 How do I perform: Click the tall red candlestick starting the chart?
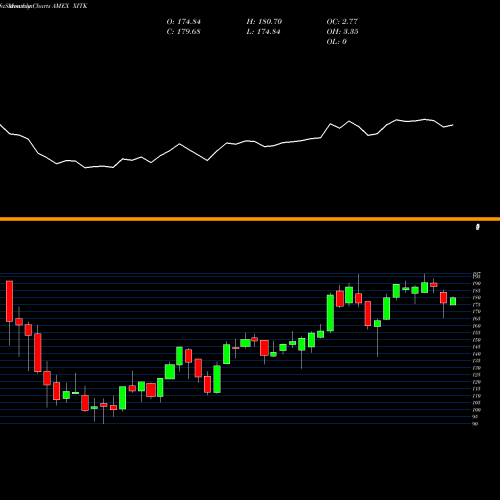click(x=9, y=301)
